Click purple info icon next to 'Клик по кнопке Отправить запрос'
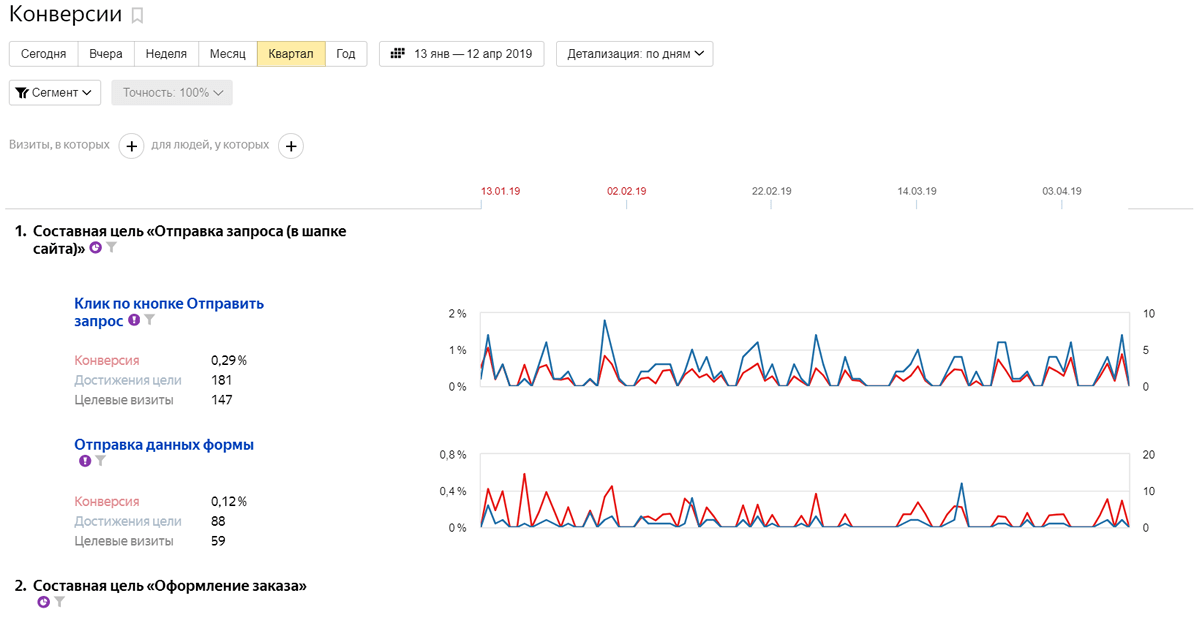The image size is (1200, 618). pyautogui.click(x=134, y=320)
